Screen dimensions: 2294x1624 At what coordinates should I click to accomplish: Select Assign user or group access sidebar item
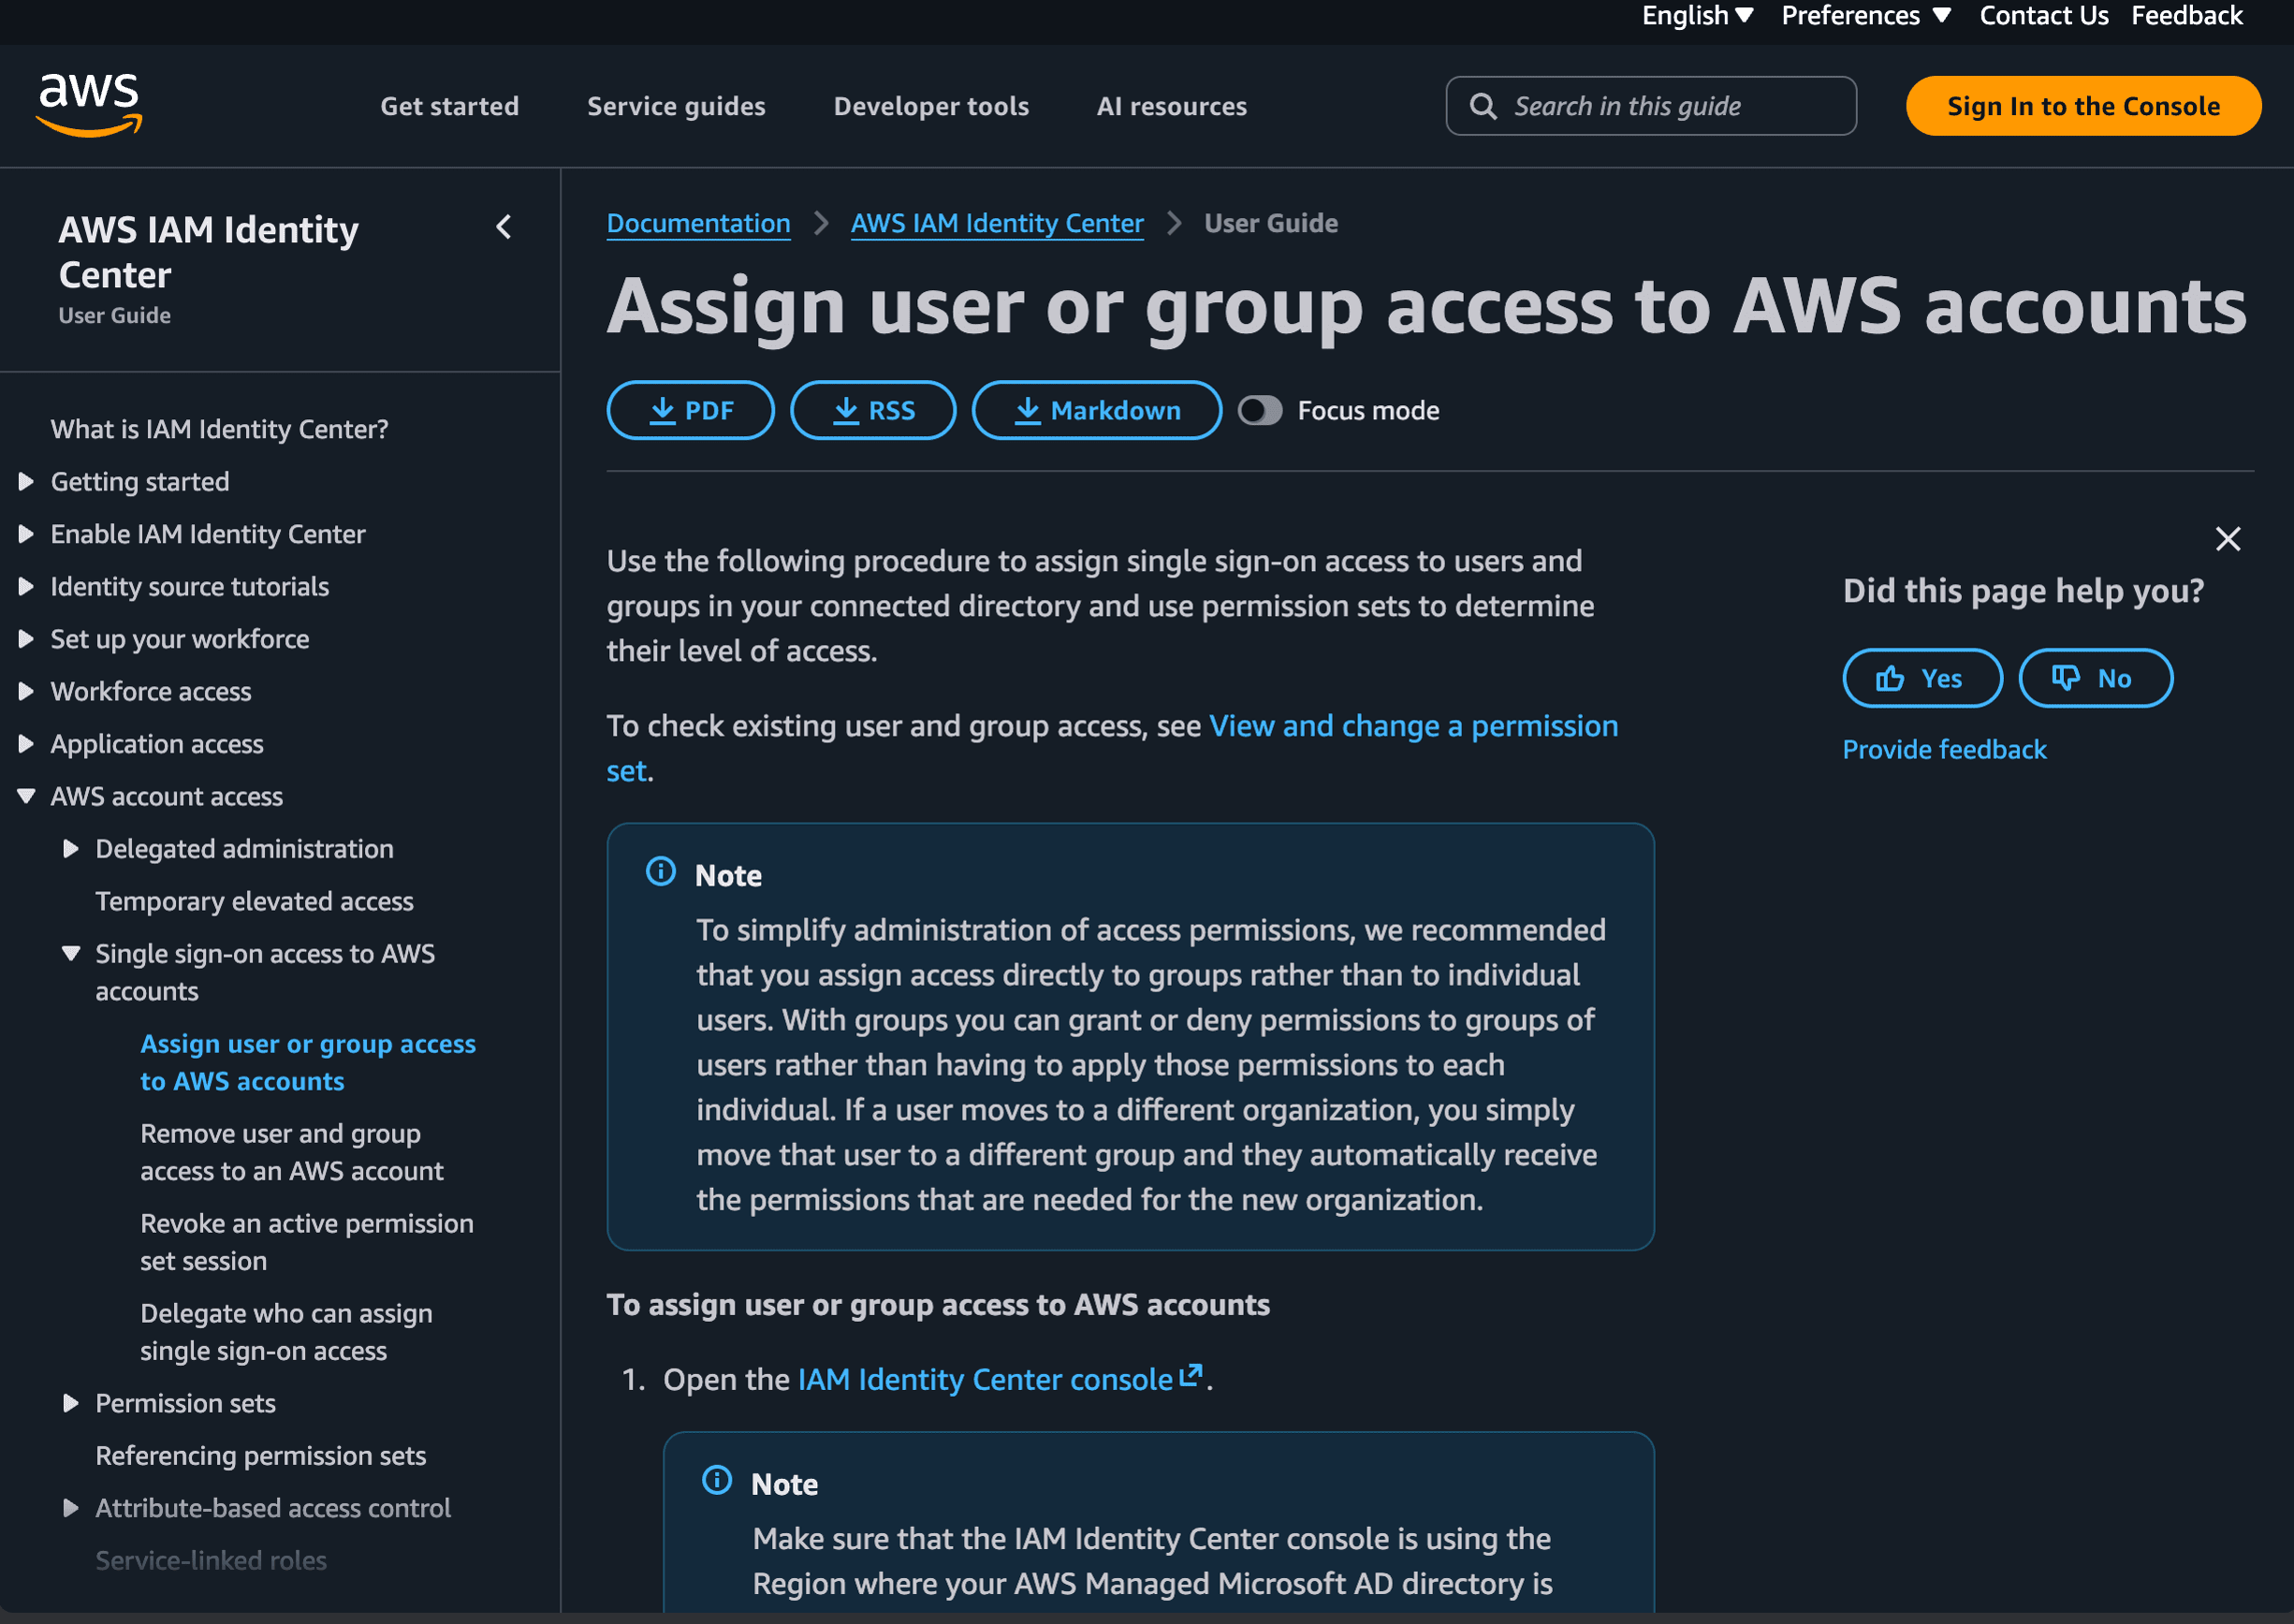point(308,1063)
